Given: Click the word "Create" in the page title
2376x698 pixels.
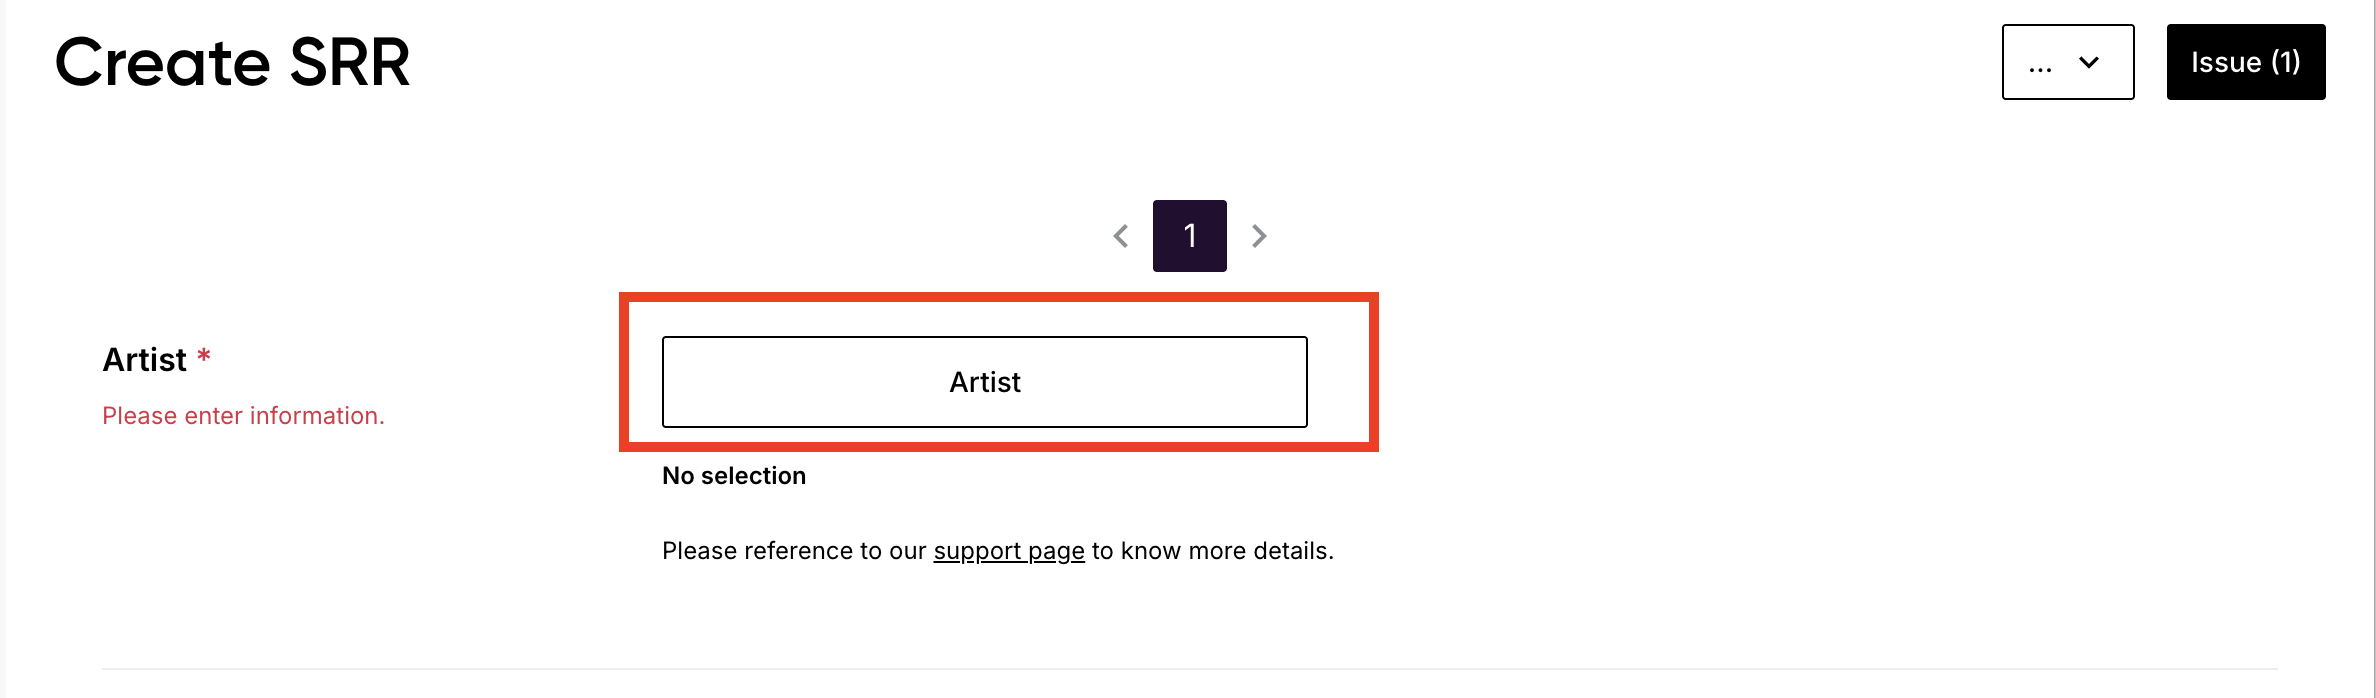Looking at the screenshot, I should click(x=162, y=62).
